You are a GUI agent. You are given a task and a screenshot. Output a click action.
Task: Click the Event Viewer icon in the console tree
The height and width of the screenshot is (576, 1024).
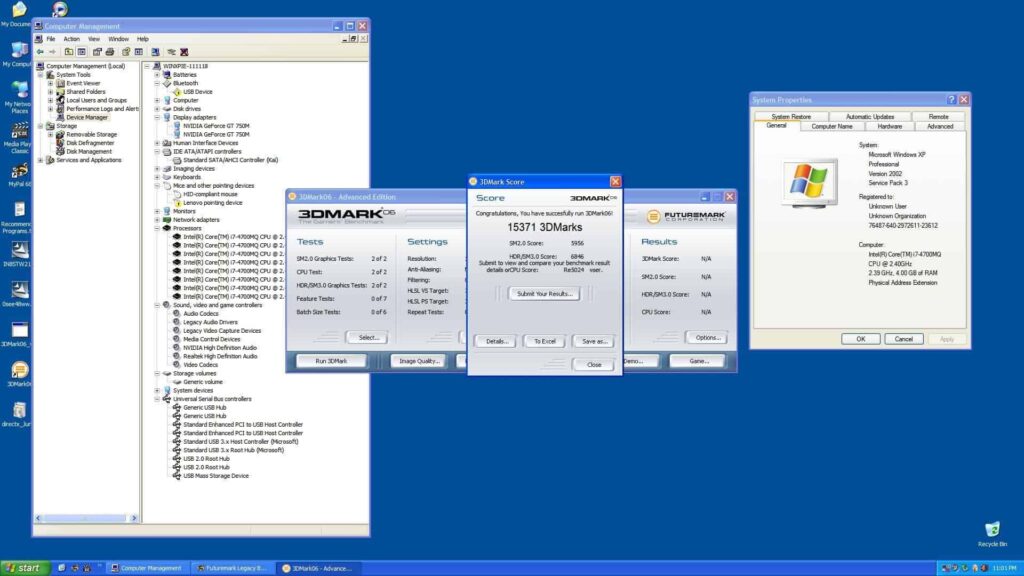[60, 84]
